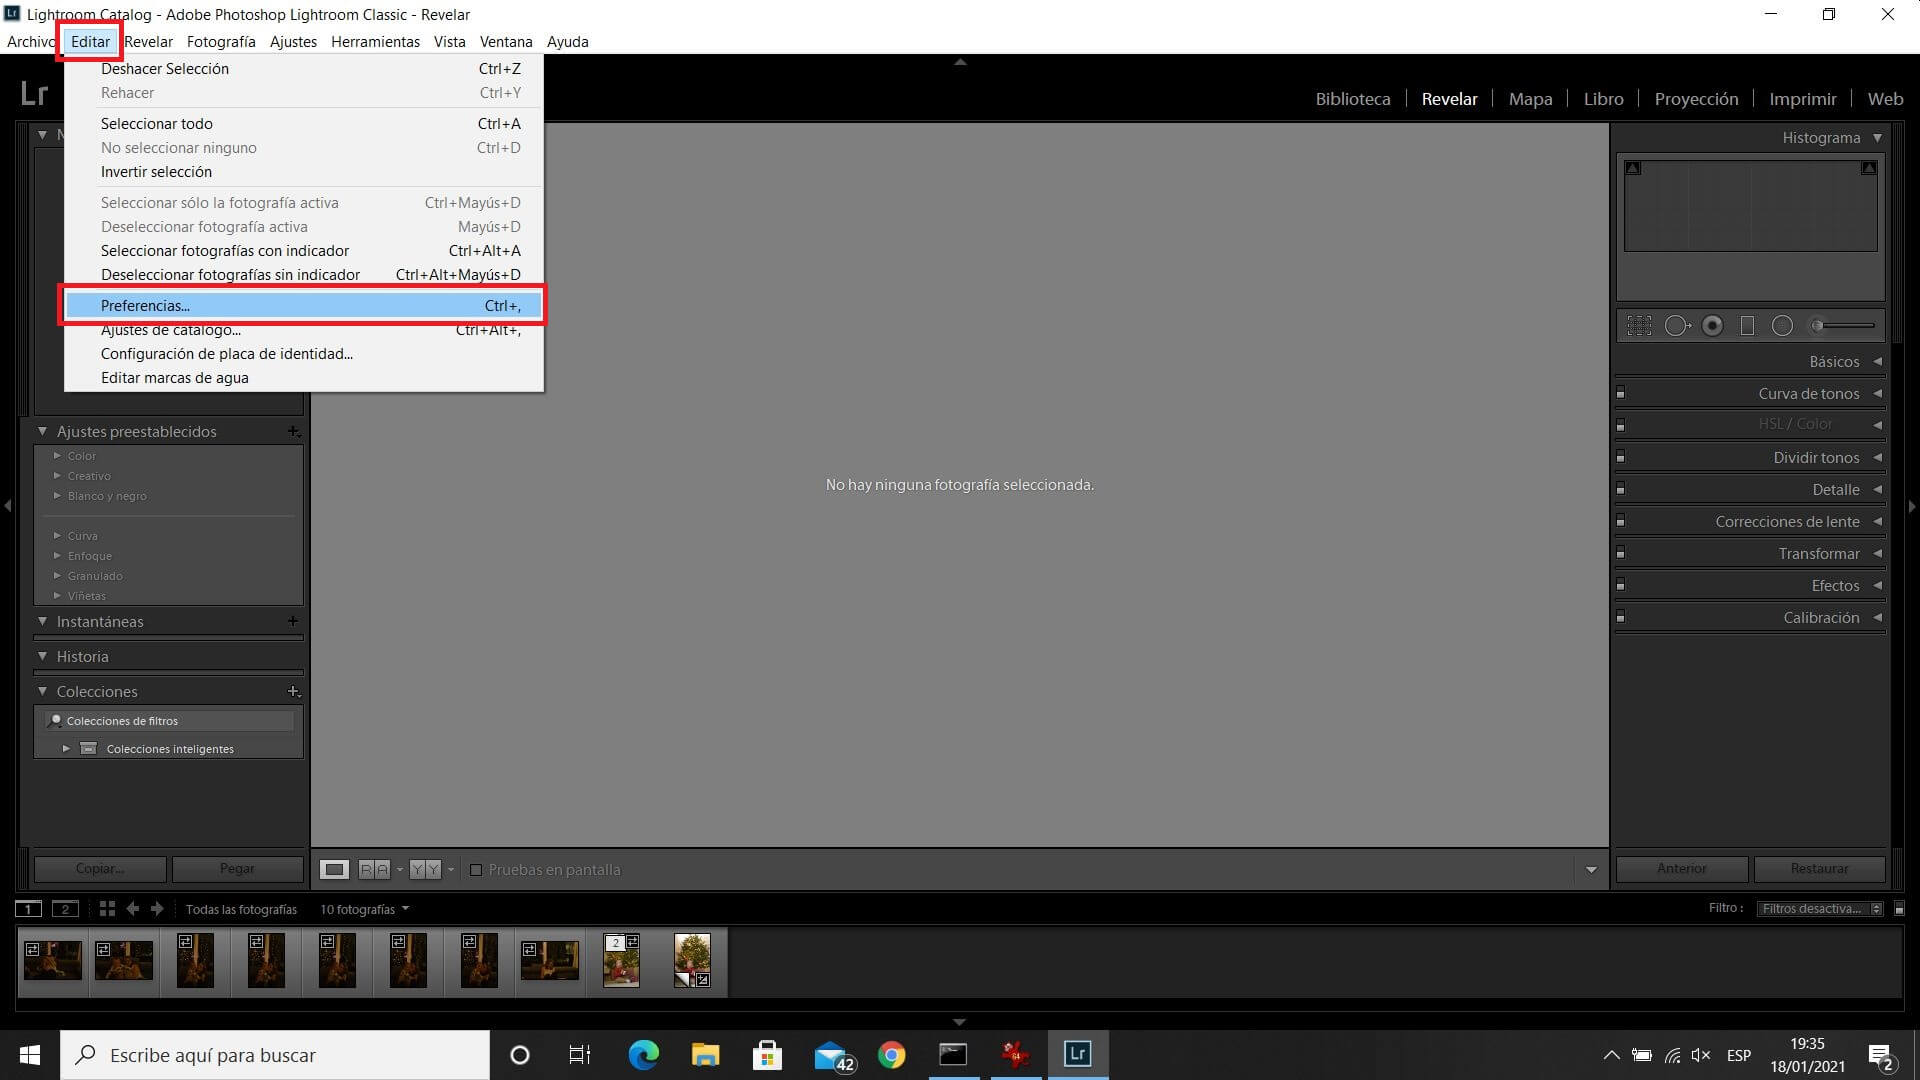The width and height of the screenshot is (1920, 1080).
Task: Select the Crop Overlay tool
Action: pos(1639,325)
